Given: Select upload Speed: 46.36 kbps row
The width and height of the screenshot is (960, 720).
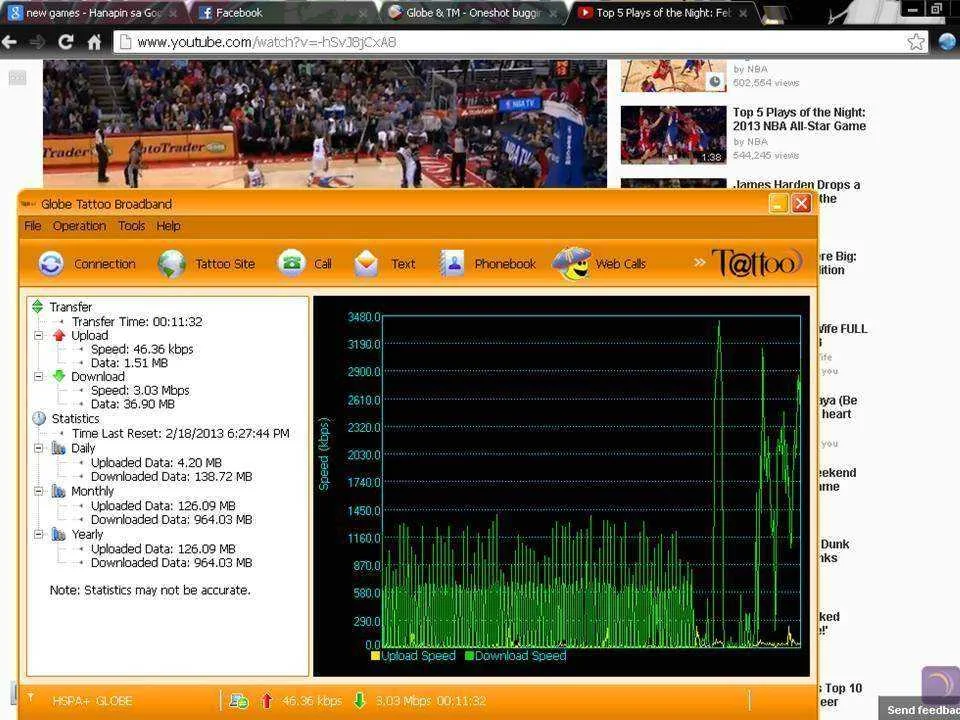Looking at the screenshot, I should pyautogui.click(x=142, y=349).
